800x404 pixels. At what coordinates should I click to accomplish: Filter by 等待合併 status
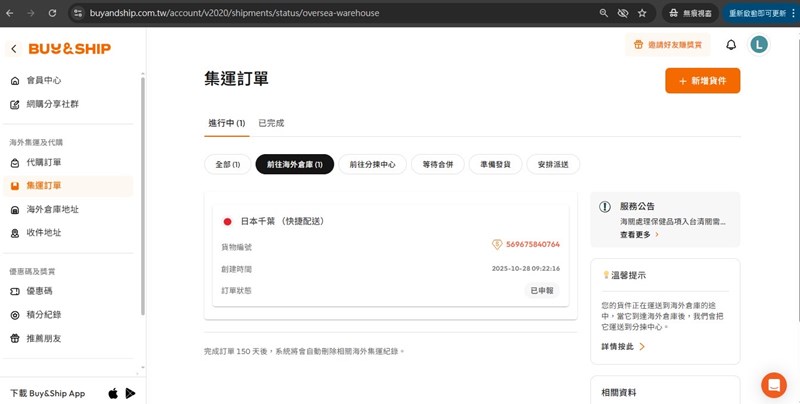(x=438, y=164)
